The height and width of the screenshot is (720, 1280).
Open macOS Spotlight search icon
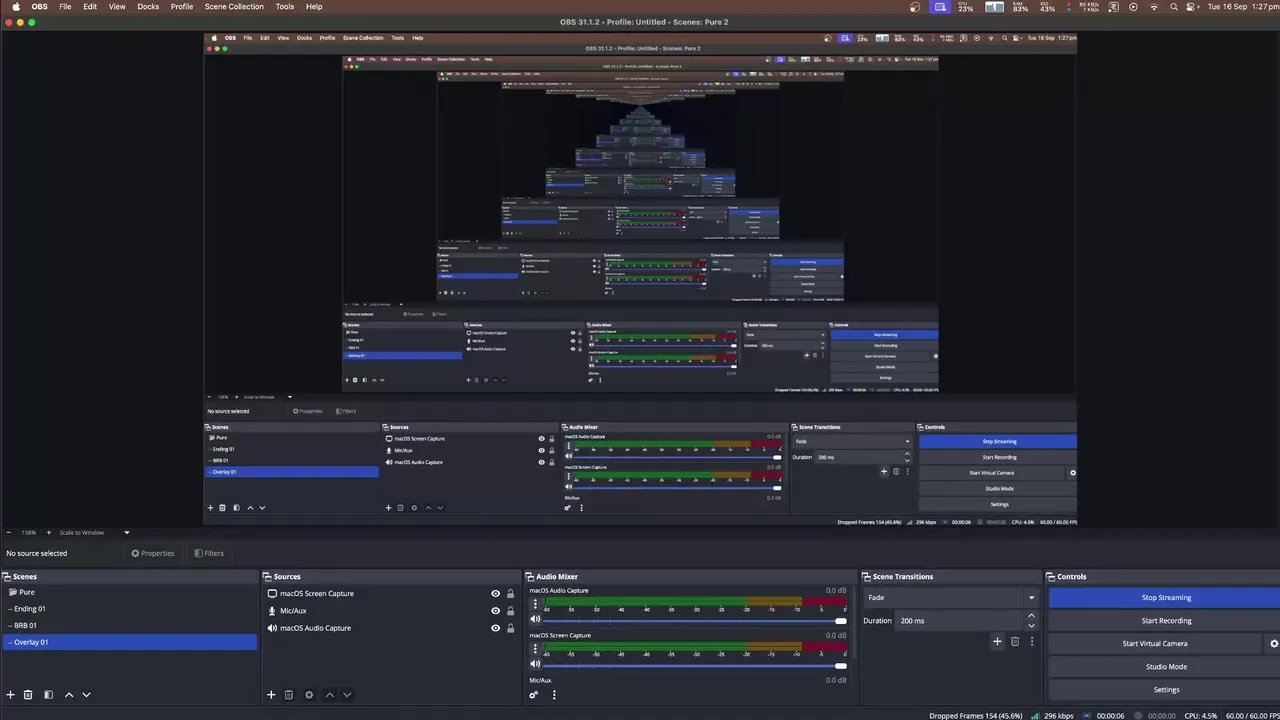(x=1172, y=7)
